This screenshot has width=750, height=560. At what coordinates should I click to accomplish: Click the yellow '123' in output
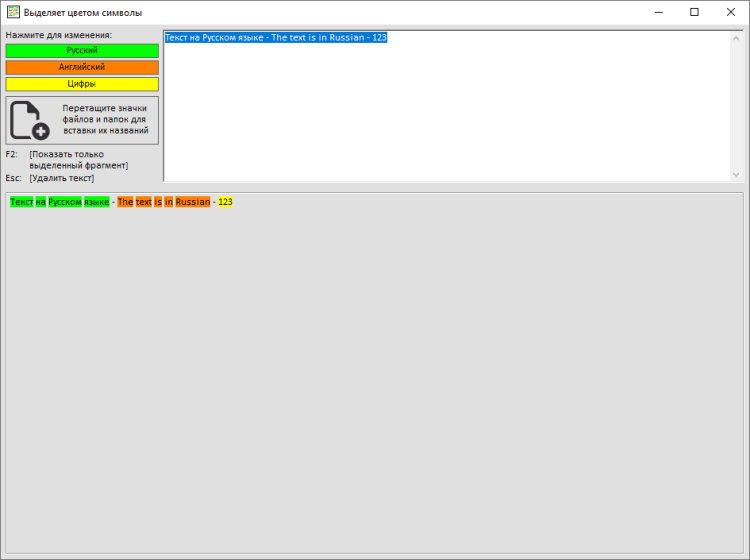pyautogui.click(x=225, y=202)
